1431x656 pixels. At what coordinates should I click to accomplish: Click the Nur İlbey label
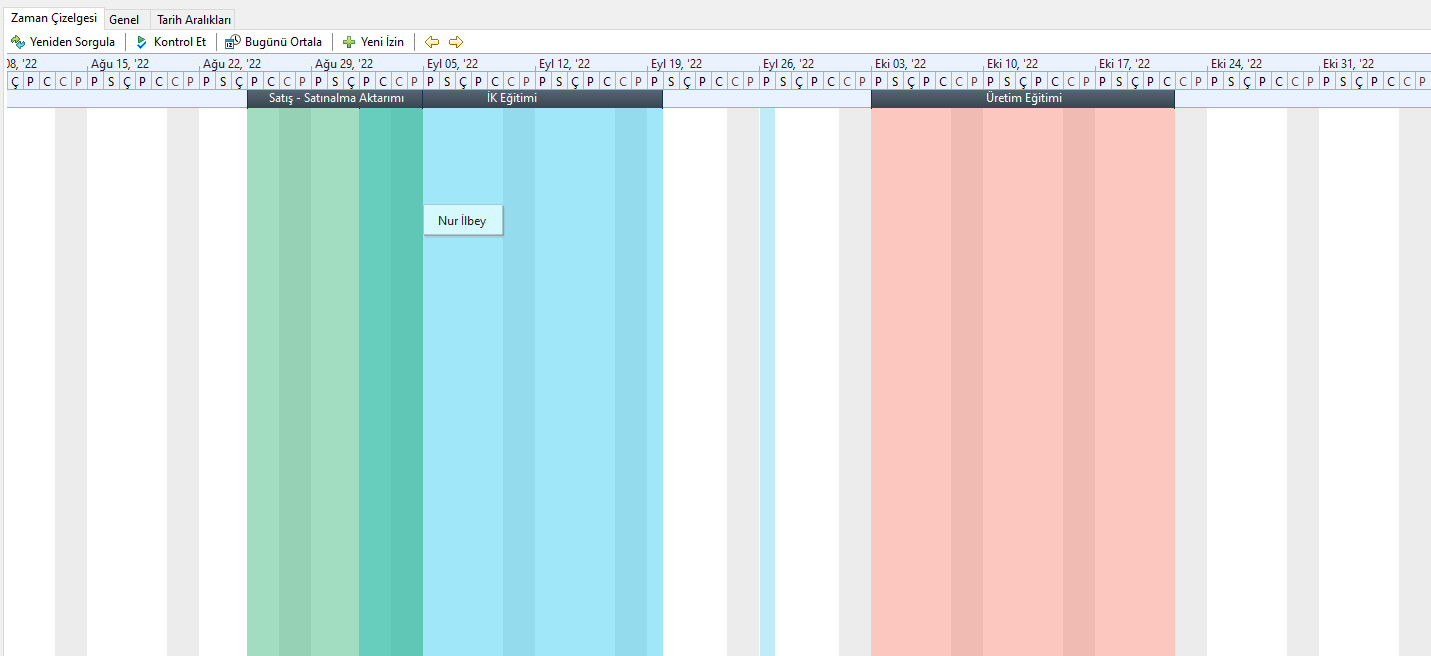coord(462,221)
